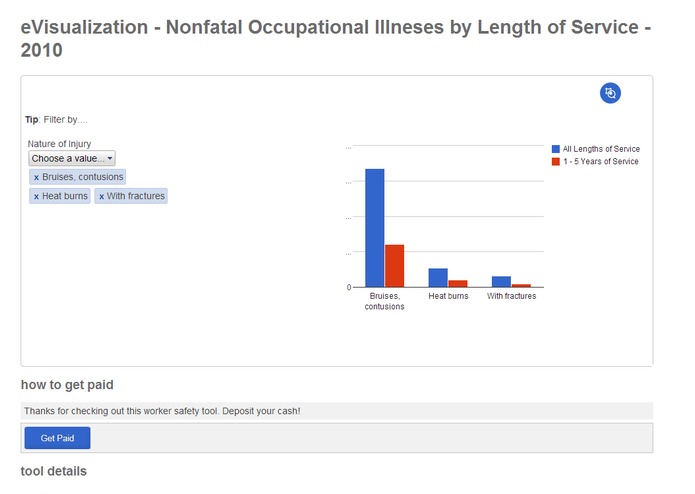Click the Get Paid button
This screenshot has width=695, height=494.
pyautogui.click(x=57, y=438)
